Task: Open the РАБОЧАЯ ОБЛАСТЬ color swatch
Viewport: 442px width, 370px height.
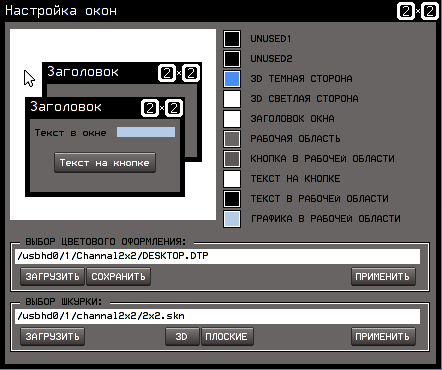Action: [232, 139]
